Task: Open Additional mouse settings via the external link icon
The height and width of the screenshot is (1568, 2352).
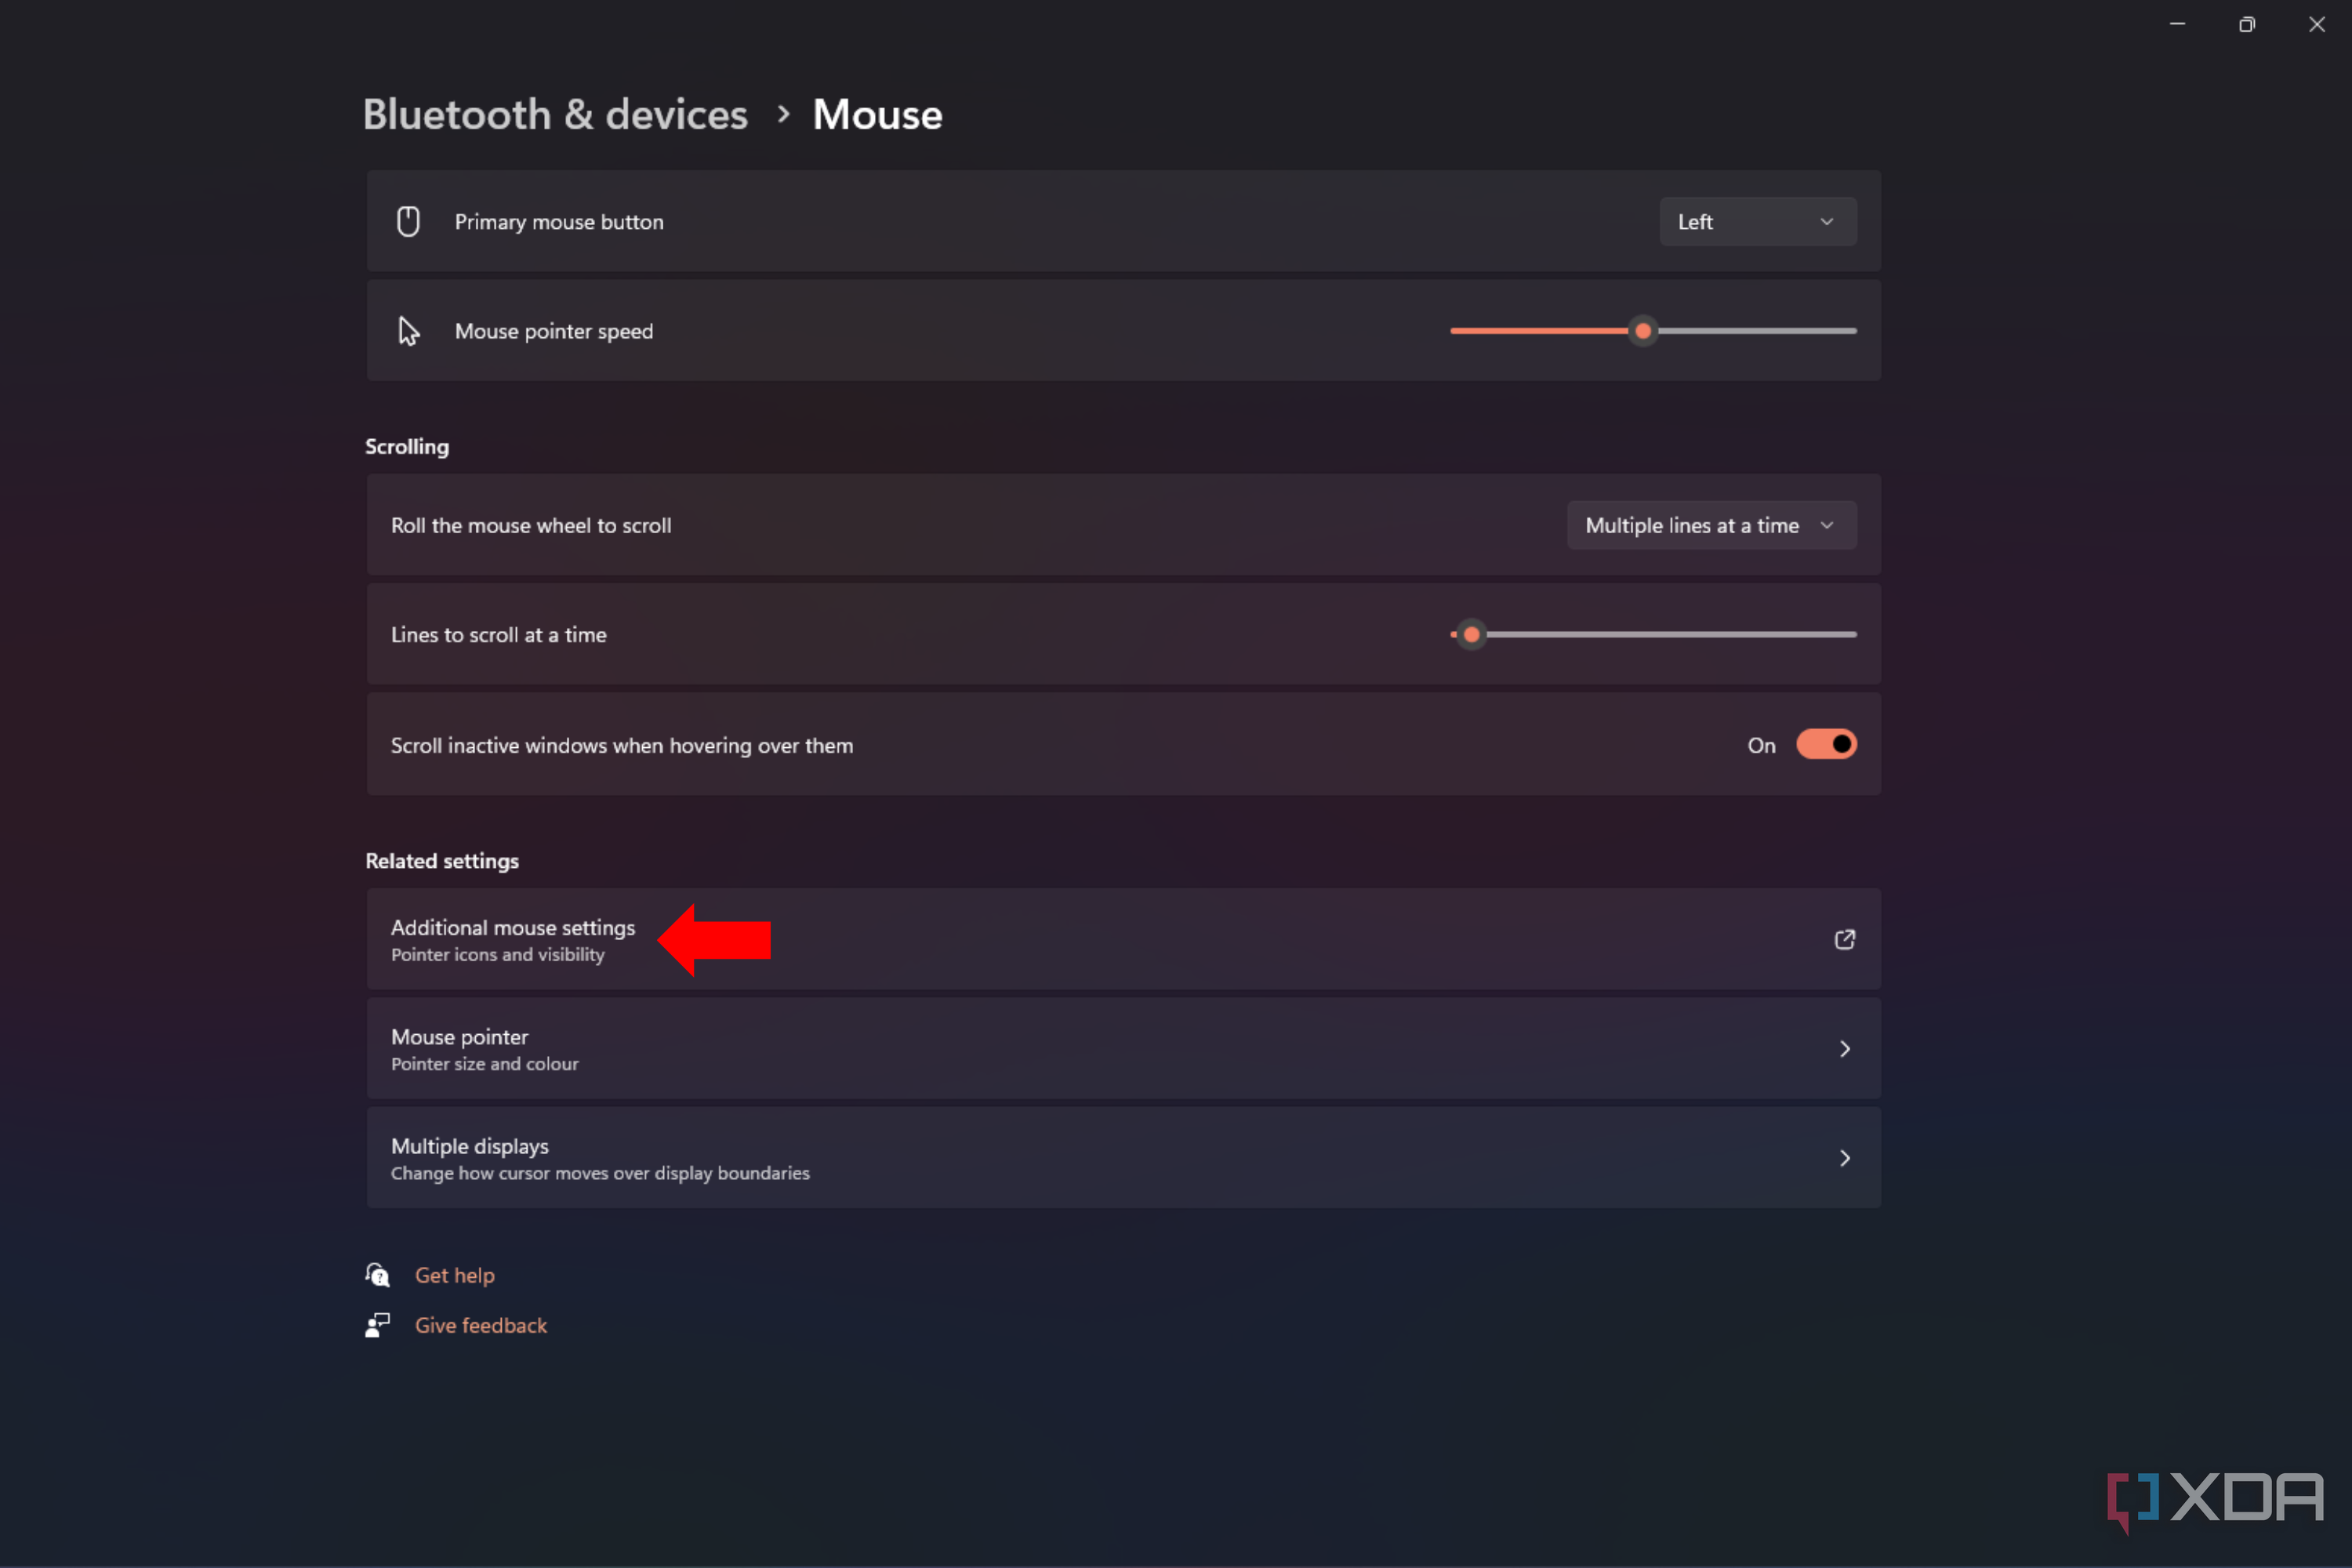Action: pos(1845,939)
